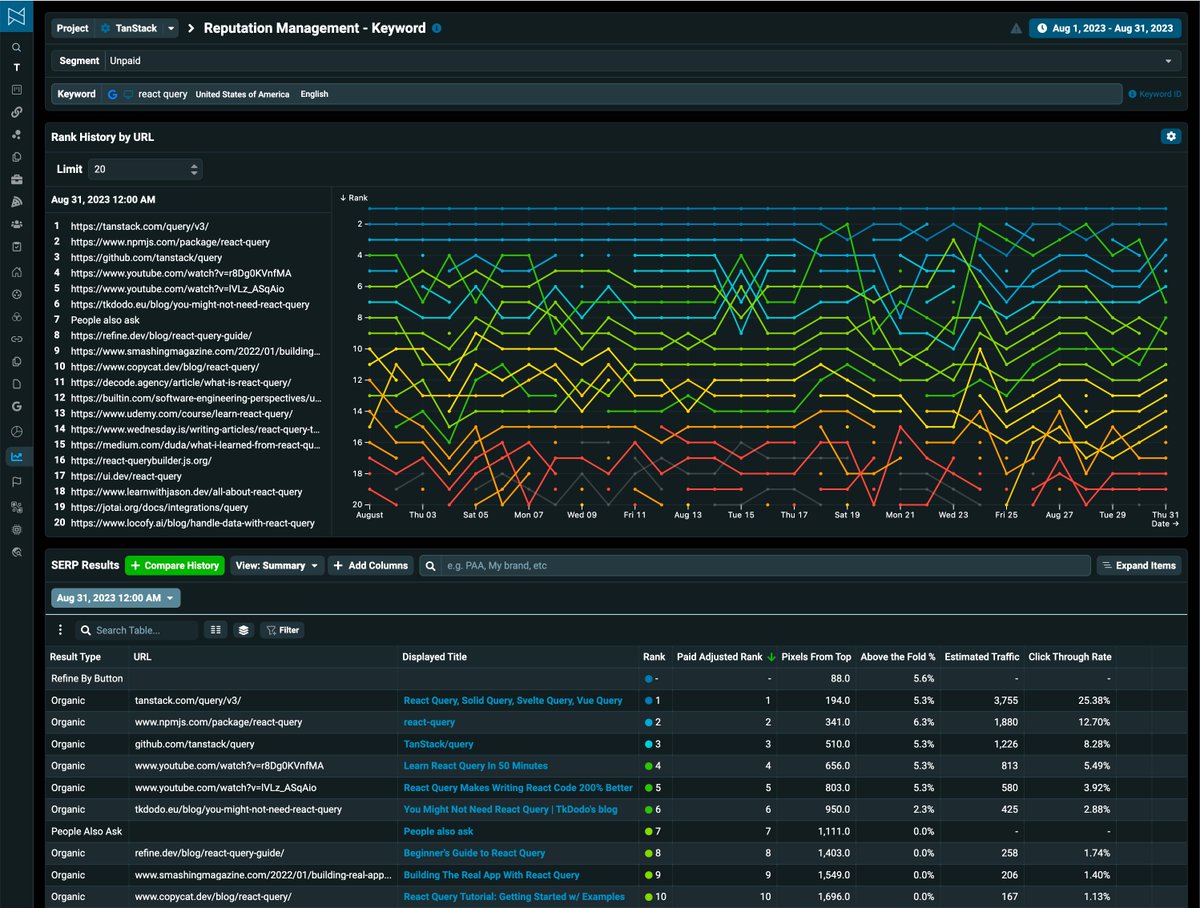1200x908 pixels.
Task: Click the Expand Items button
Action: tap(1139, 566)
